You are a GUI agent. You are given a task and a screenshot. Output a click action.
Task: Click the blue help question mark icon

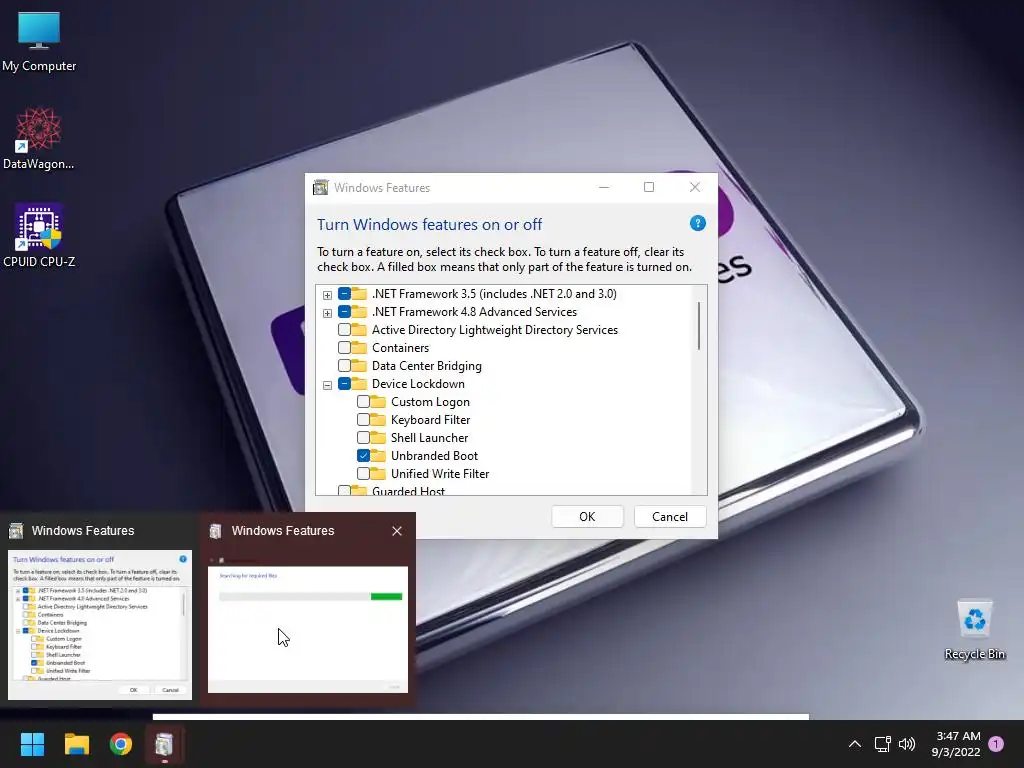click(697, 223)
